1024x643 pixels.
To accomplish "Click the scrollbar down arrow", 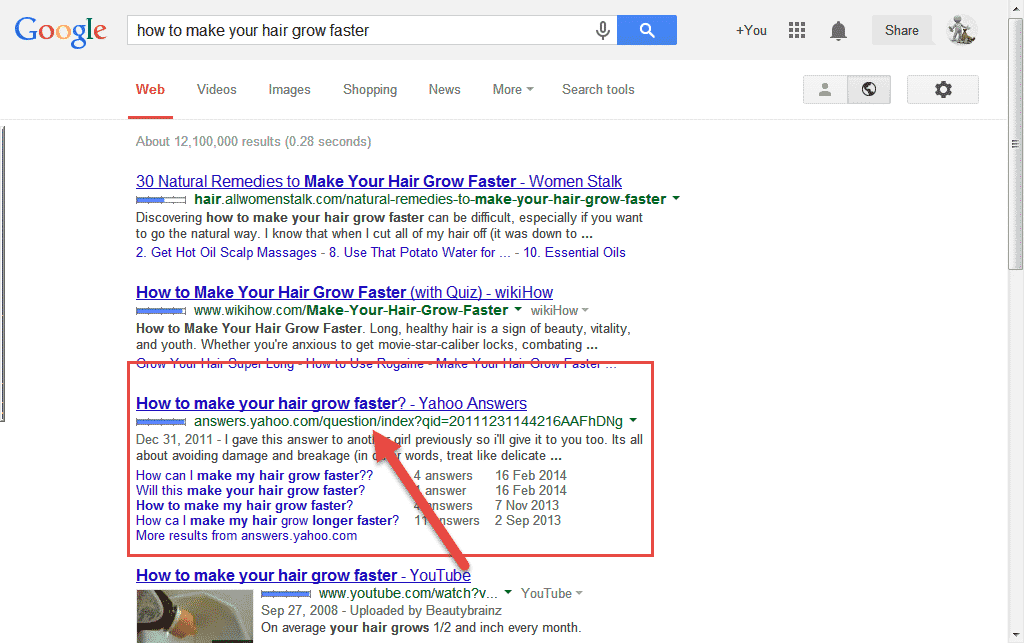I will [1016, 635].
